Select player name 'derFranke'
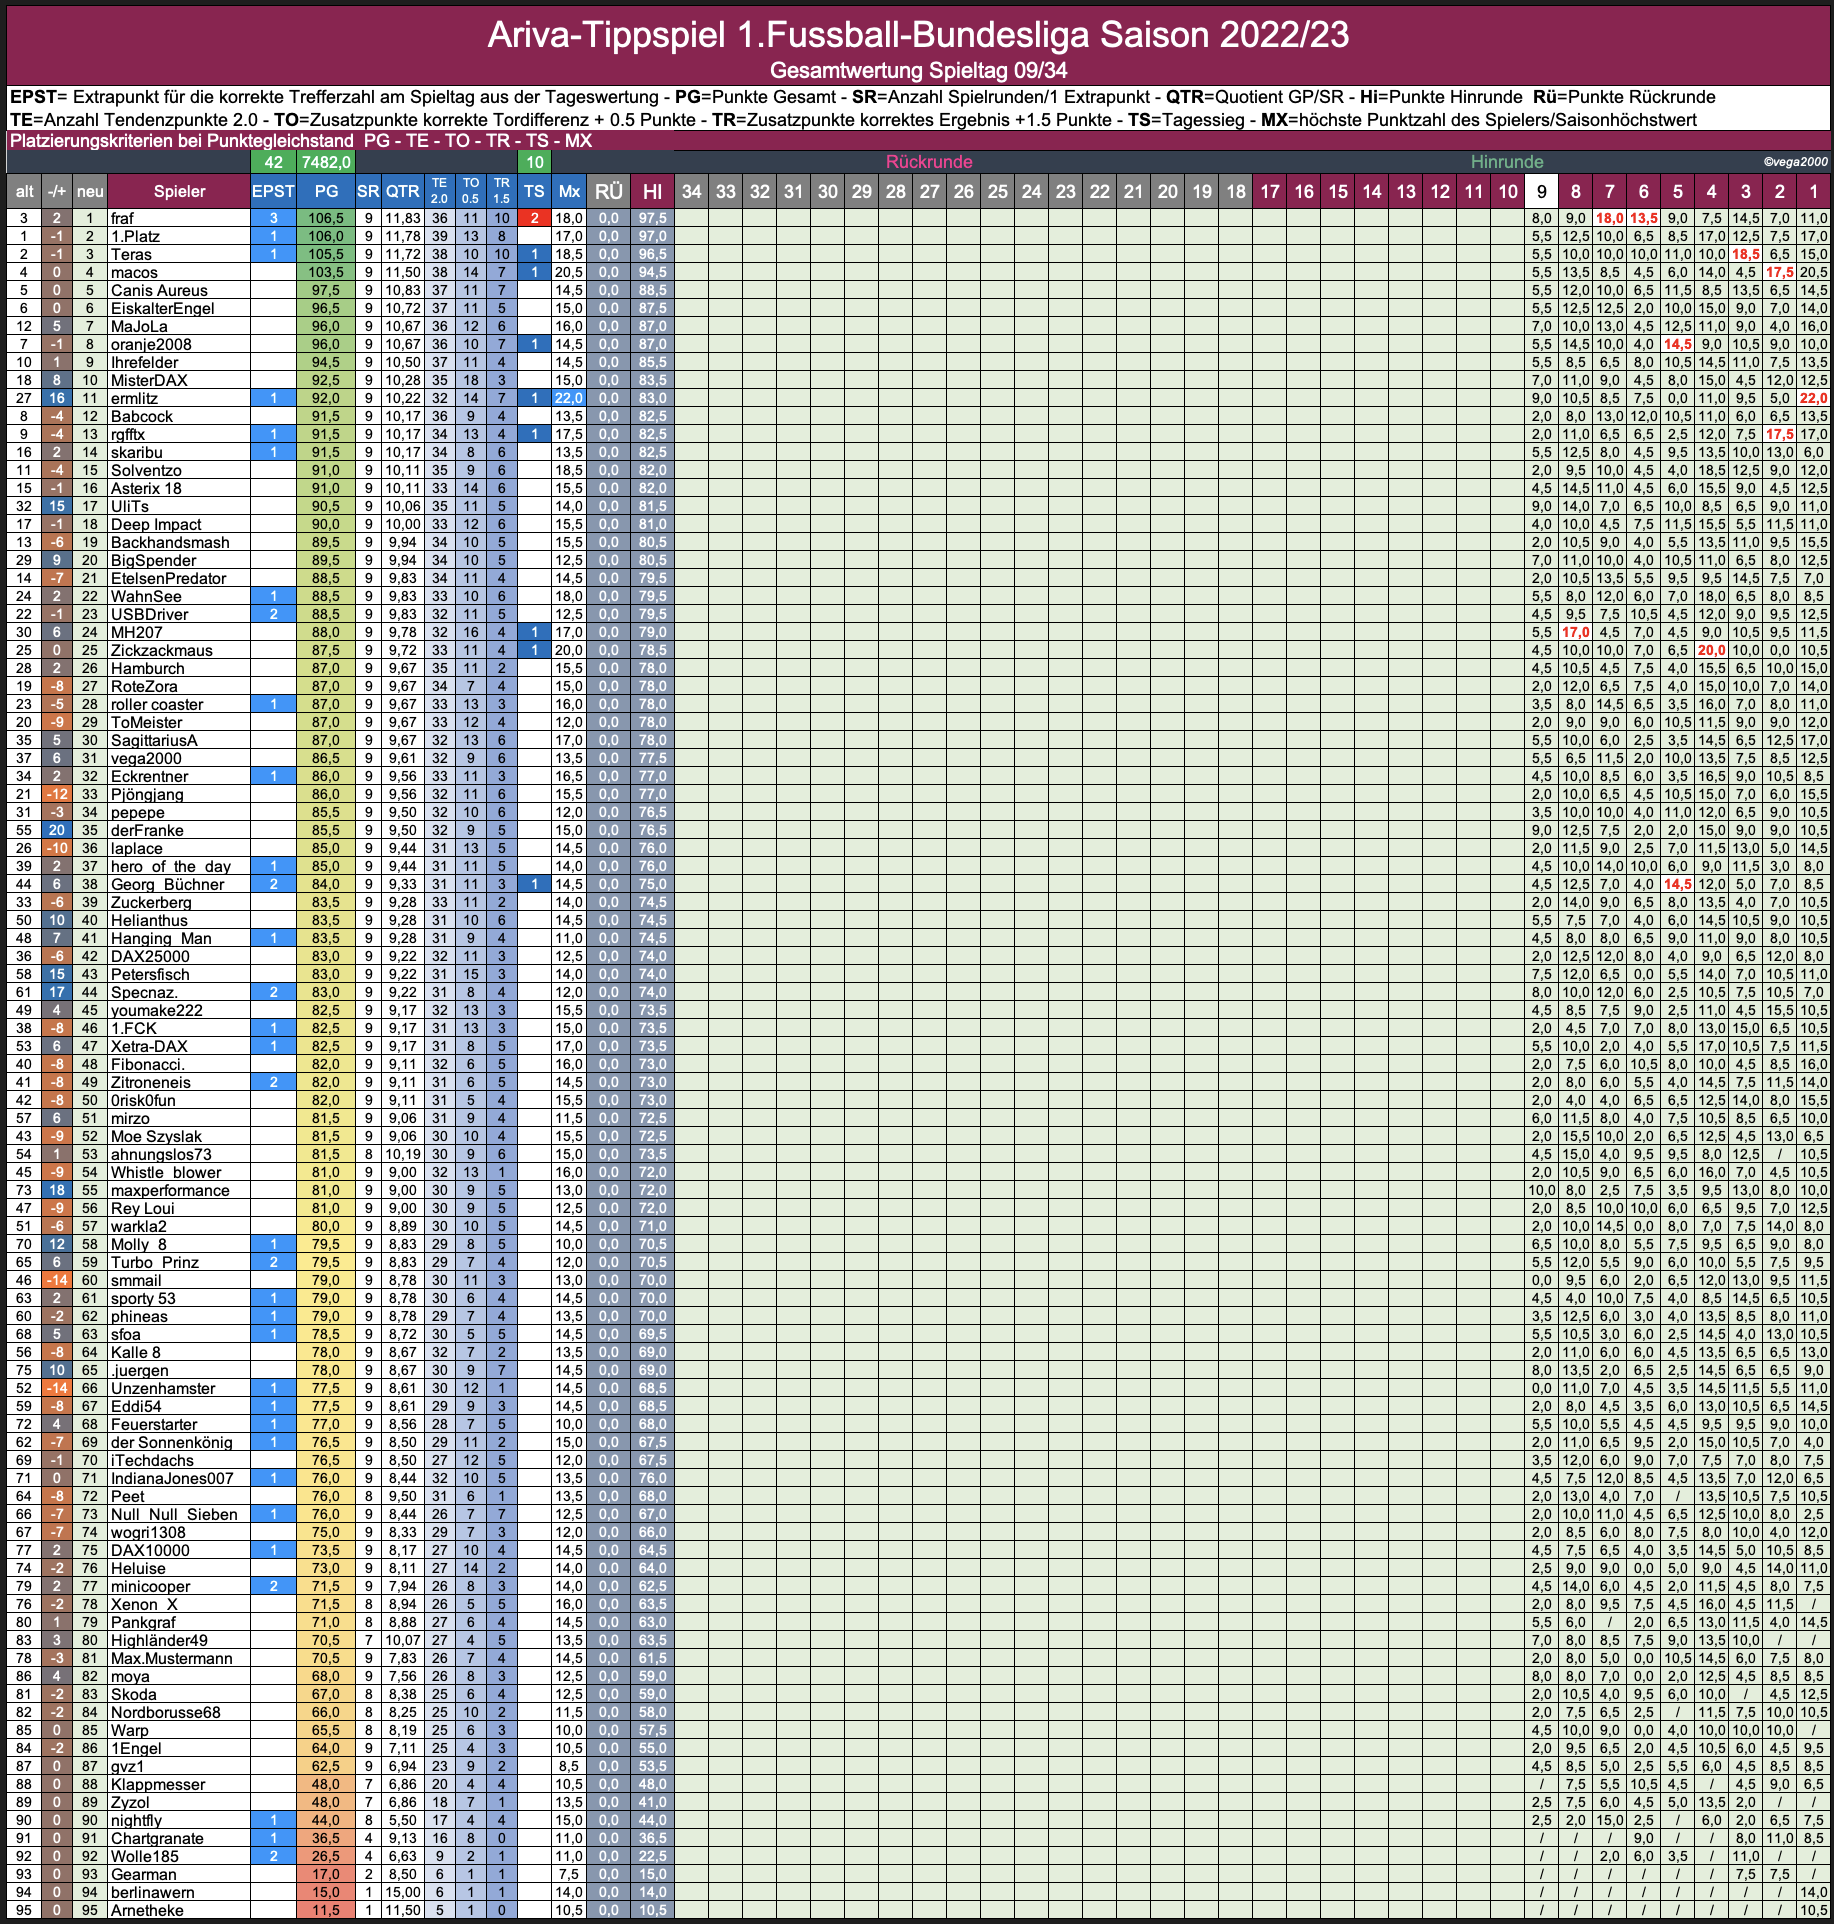Viewport: 1834px width, 1924px height. pyautogui.click(x=147, y=830)
